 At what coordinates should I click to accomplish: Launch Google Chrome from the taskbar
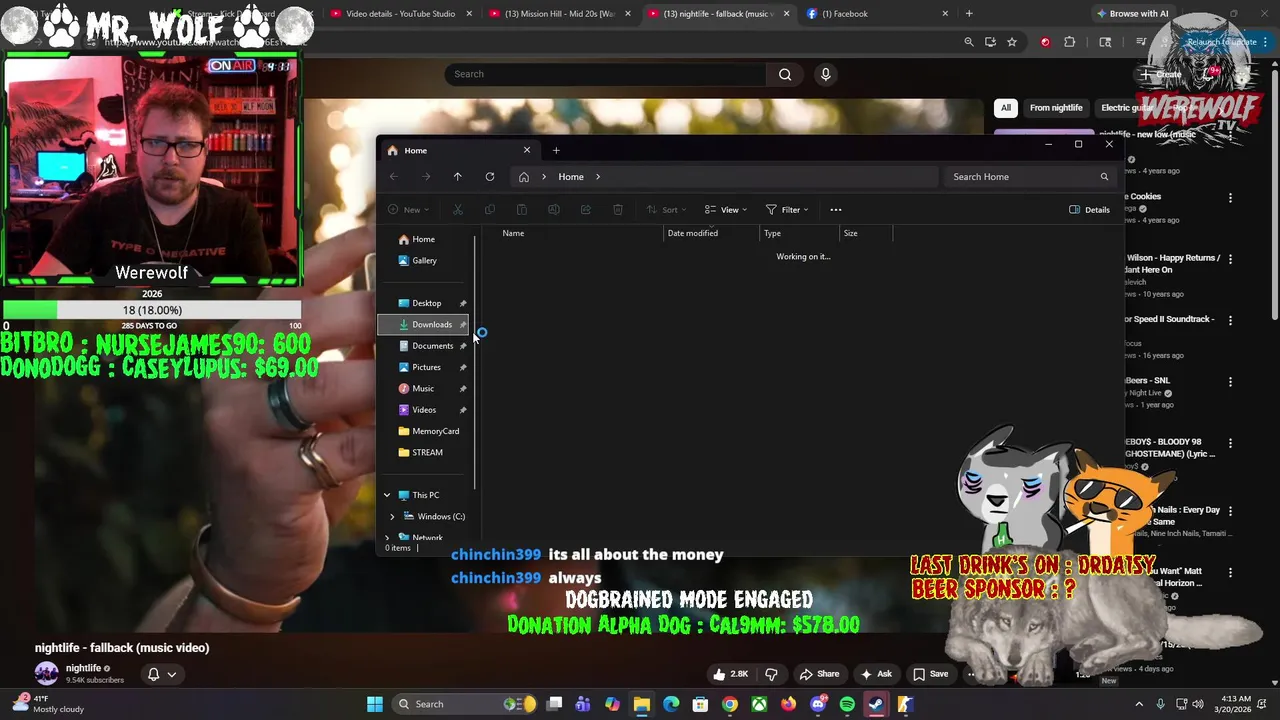730,704
